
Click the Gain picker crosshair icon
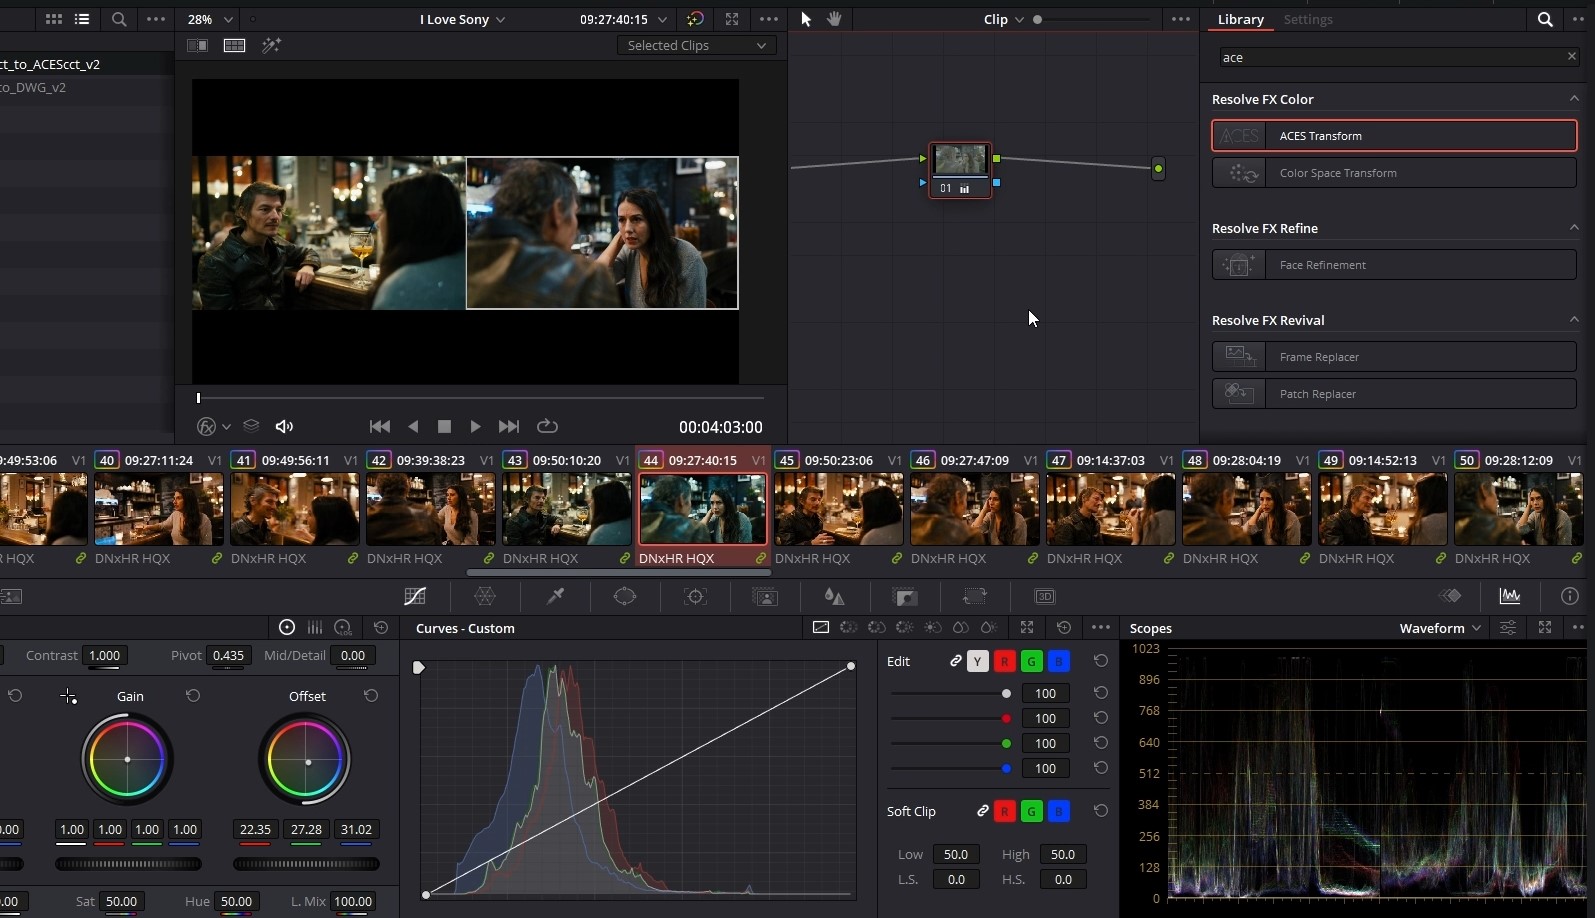(68, 696)
